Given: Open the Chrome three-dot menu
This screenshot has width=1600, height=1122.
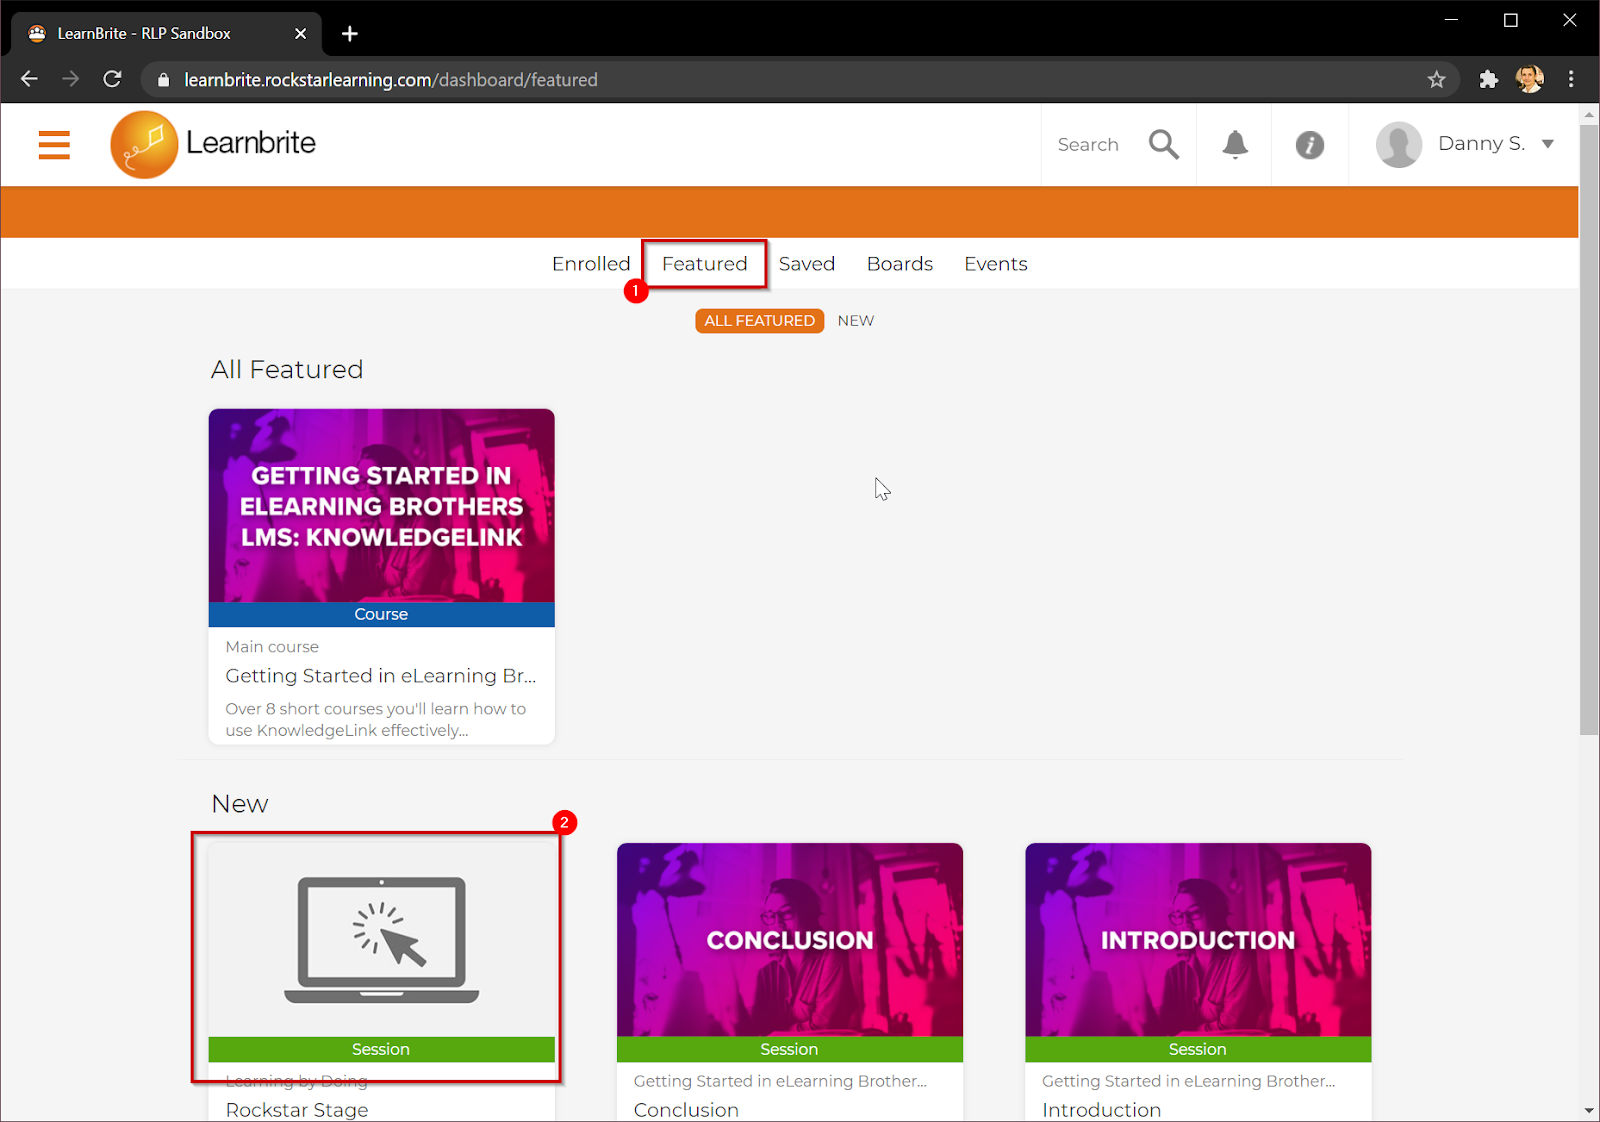Looking at the screenshot, I should tap(1571, 79).
